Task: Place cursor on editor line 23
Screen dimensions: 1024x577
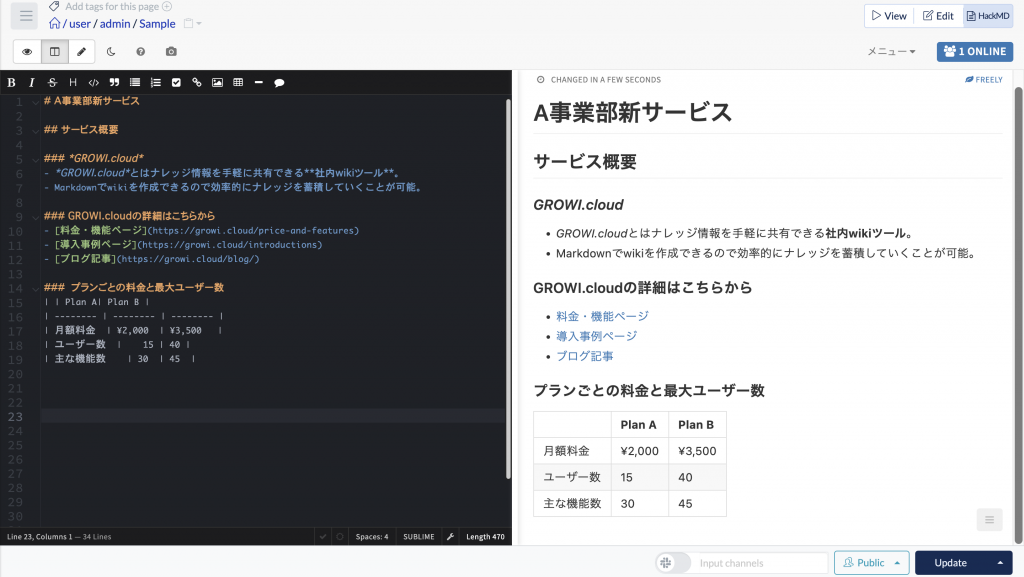Action: click(272, 416)
